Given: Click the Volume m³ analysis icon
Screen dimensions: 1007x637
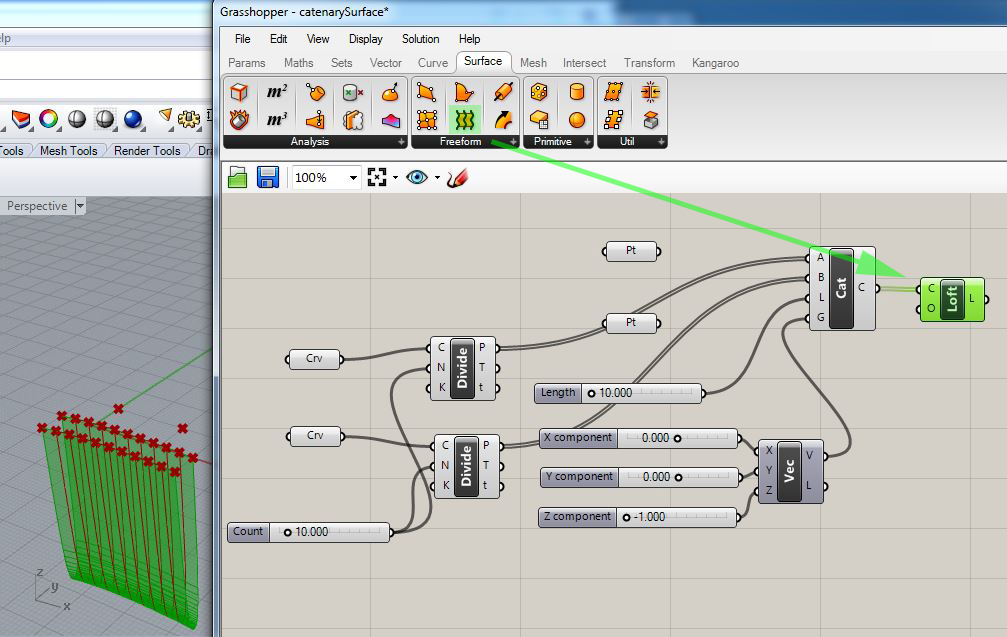Looking at the screenshot, I should [x=277, y=119].
